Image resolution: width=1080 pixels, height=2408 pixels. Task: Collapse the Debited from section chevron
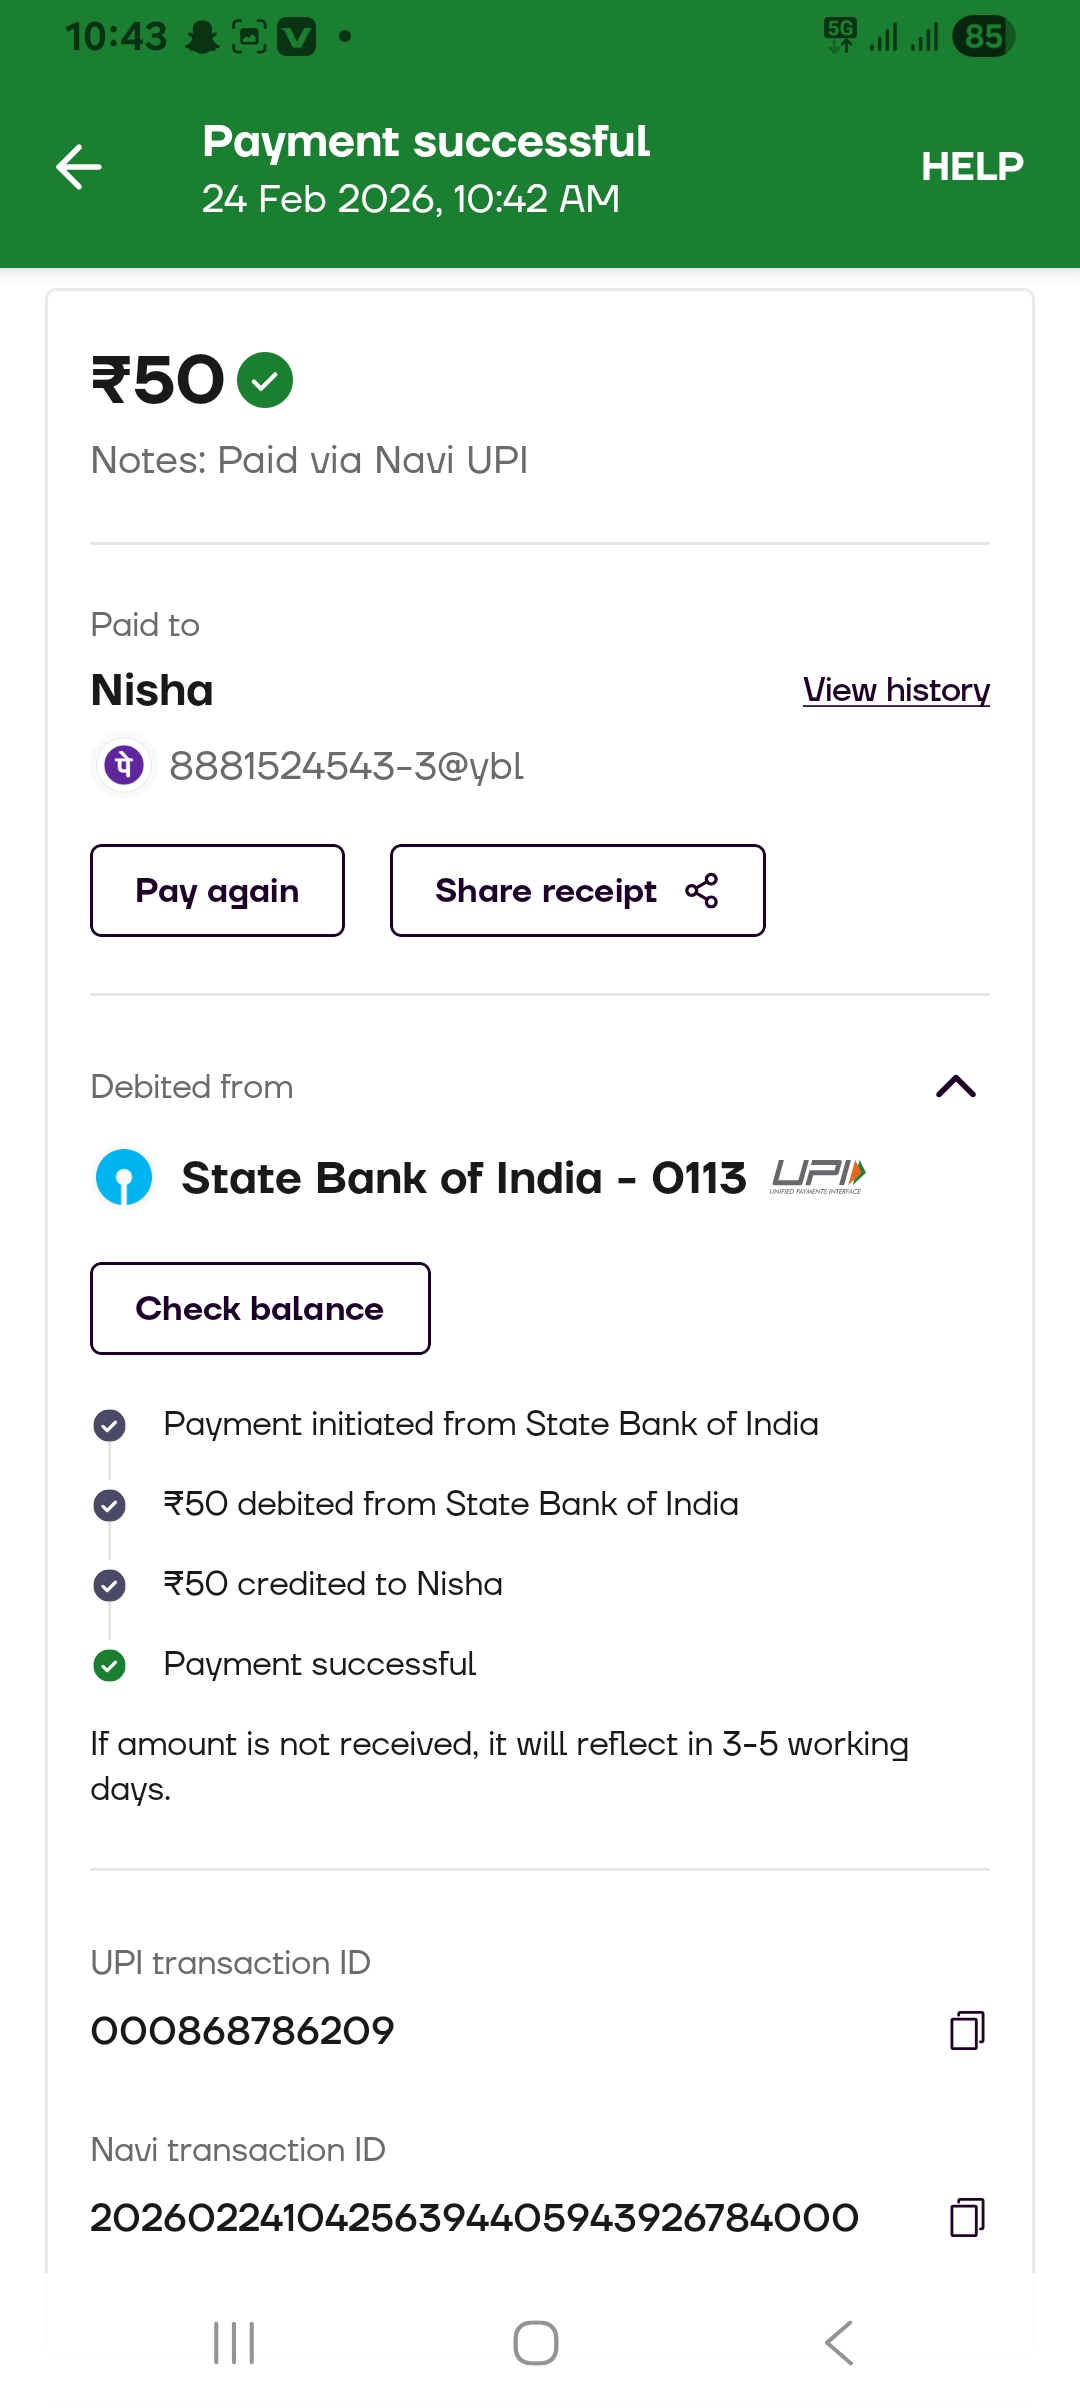pyautogui.click(x=955, y=1087)
